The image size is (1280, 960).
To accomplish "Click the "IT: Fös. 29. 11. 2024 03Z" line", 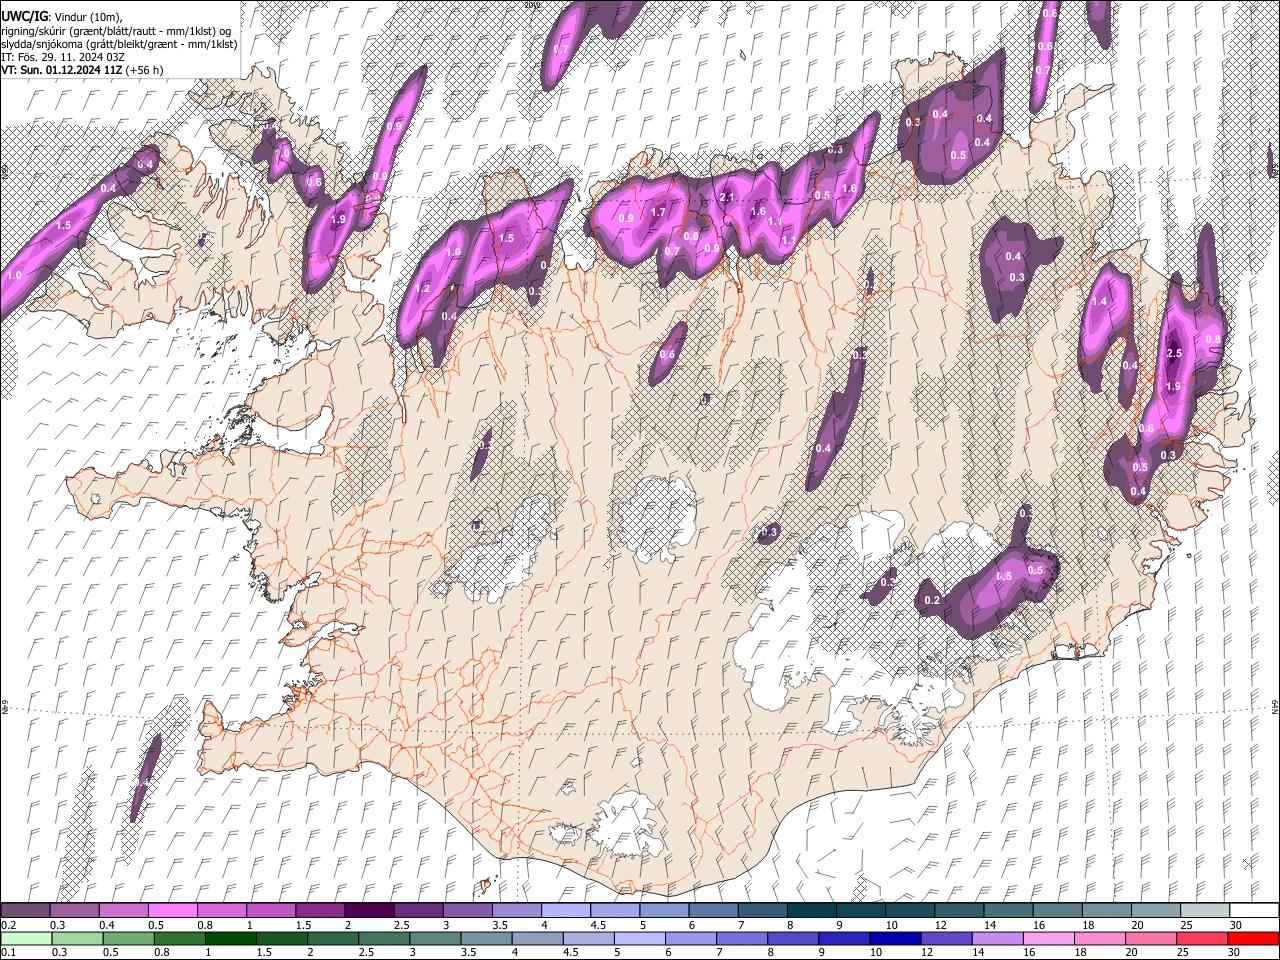I will (x=63, y=57).
